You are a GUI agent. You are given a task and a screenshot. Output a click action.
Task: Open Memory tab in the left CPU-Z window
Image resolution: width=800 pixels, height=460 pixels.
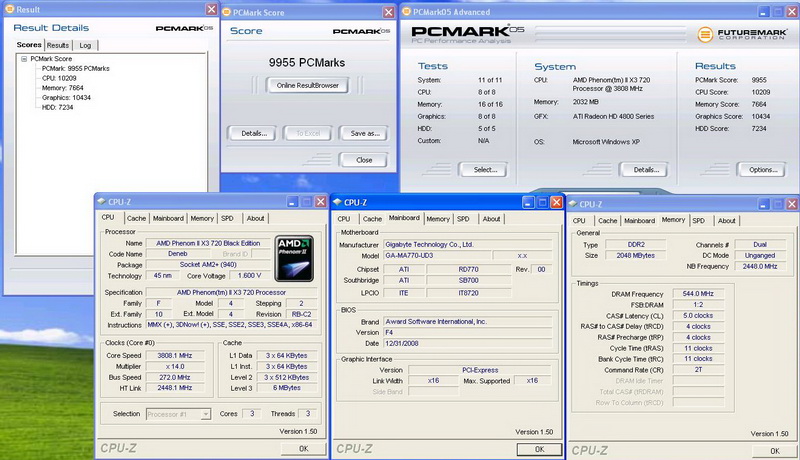click(202, 218)
